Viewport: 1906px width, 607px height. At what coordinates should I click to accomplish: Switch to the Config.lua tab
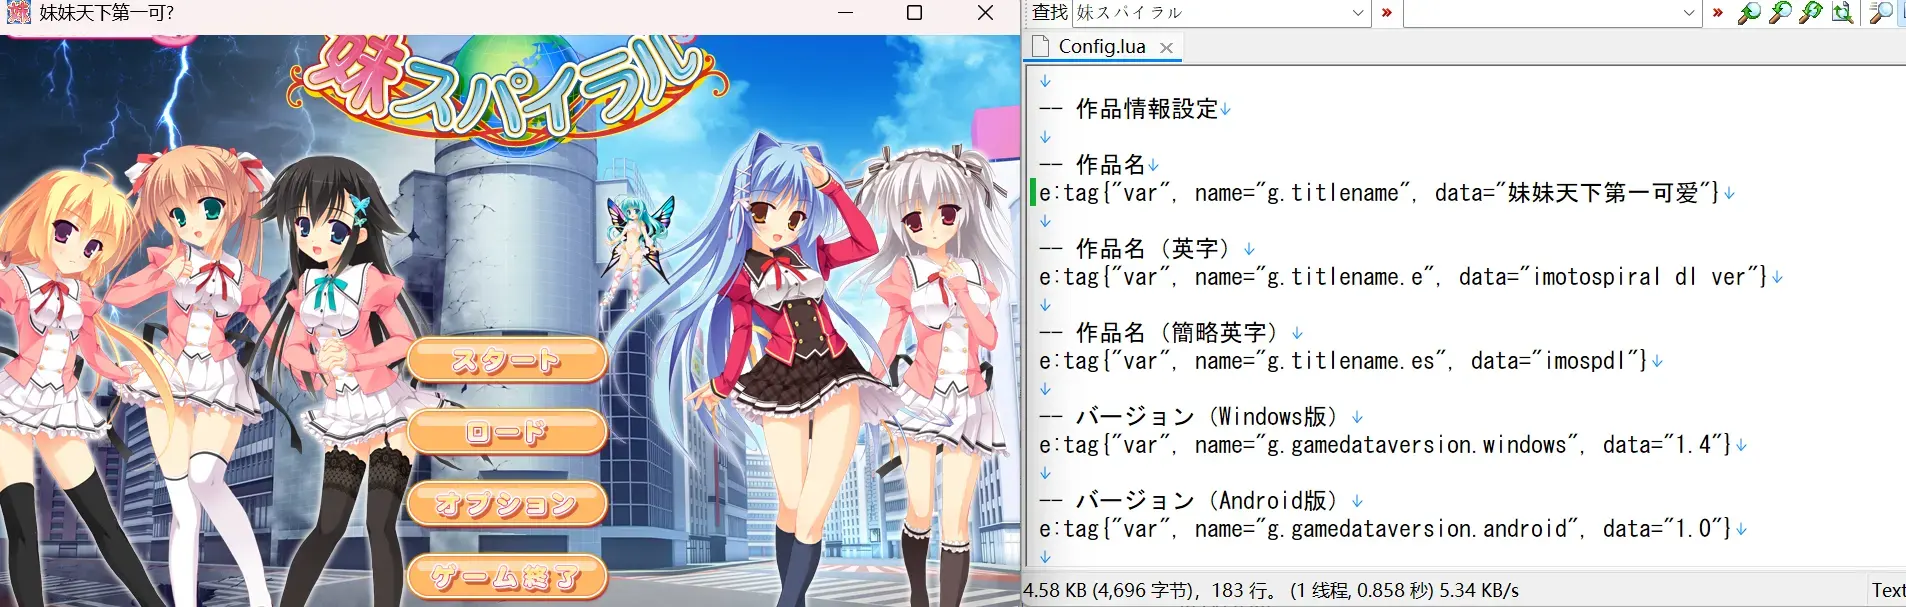[1101, 46]
